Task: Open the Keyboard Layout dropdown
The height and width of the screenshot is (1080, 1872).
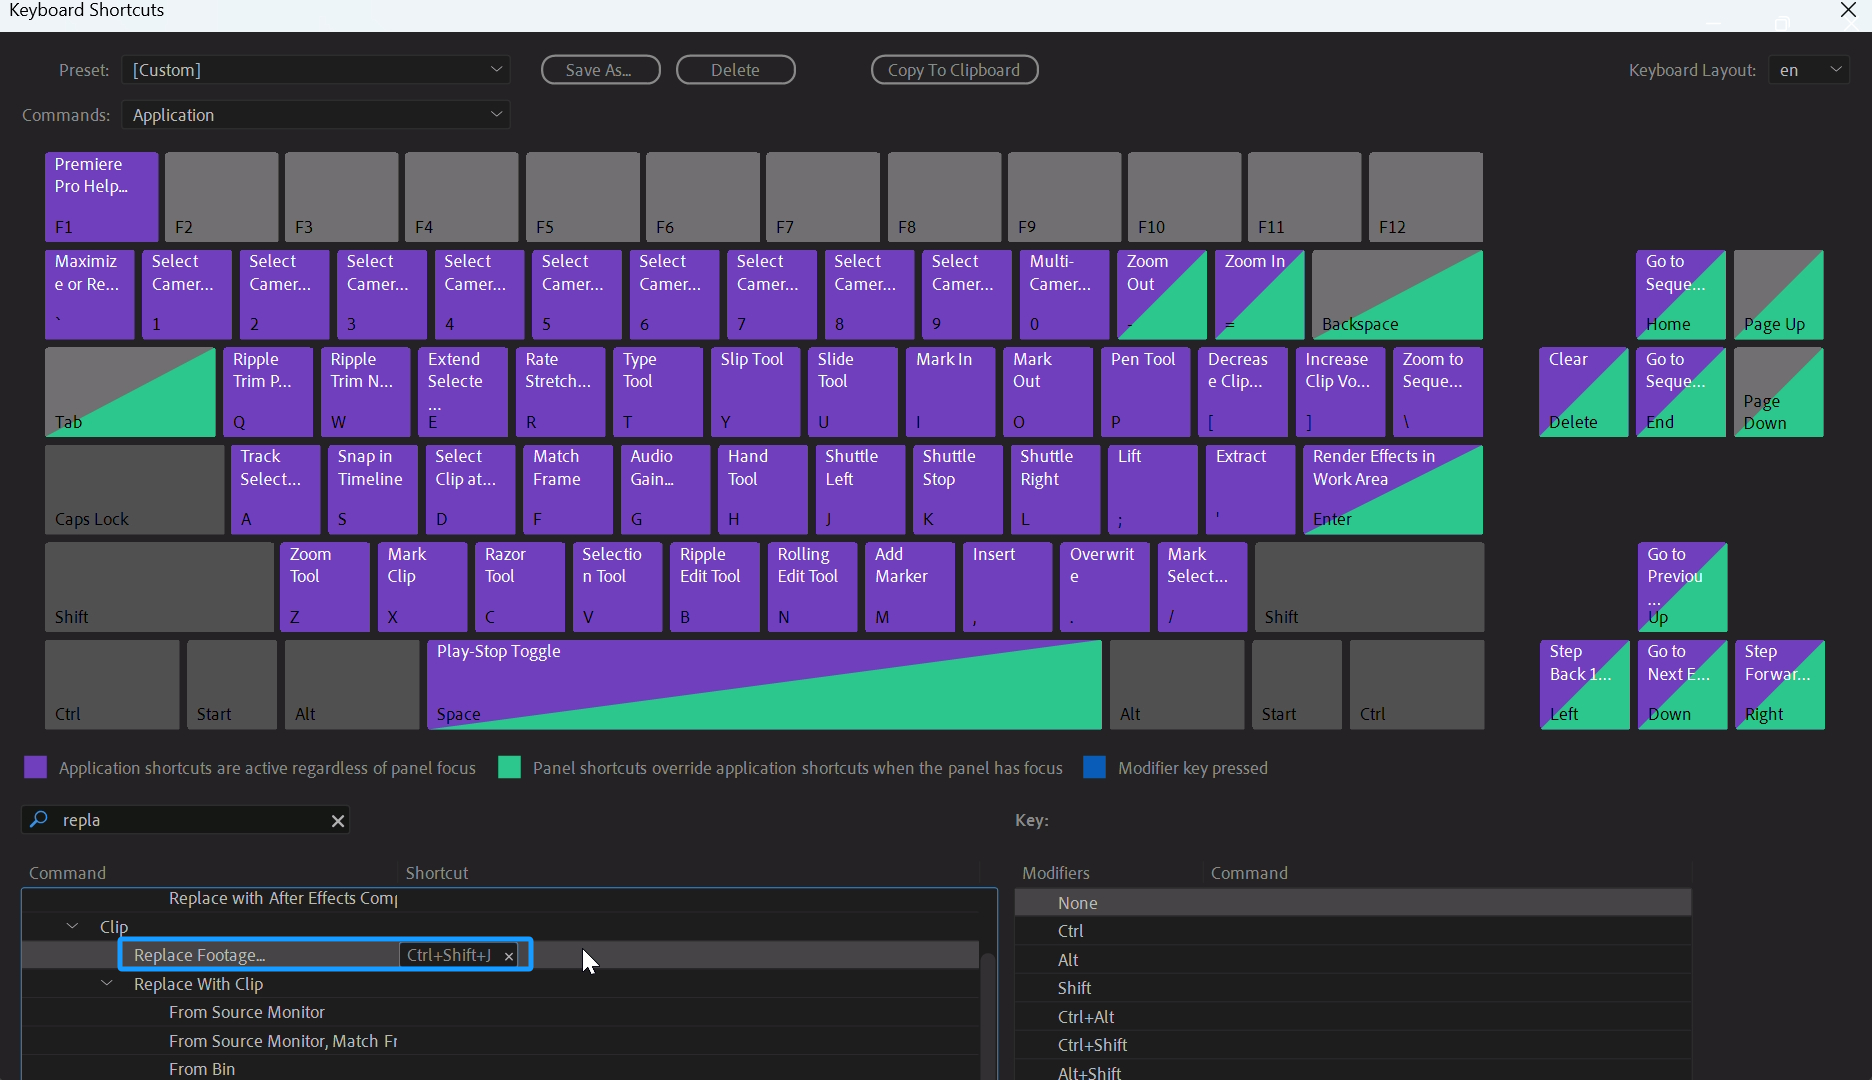Action: (1808, 70)
